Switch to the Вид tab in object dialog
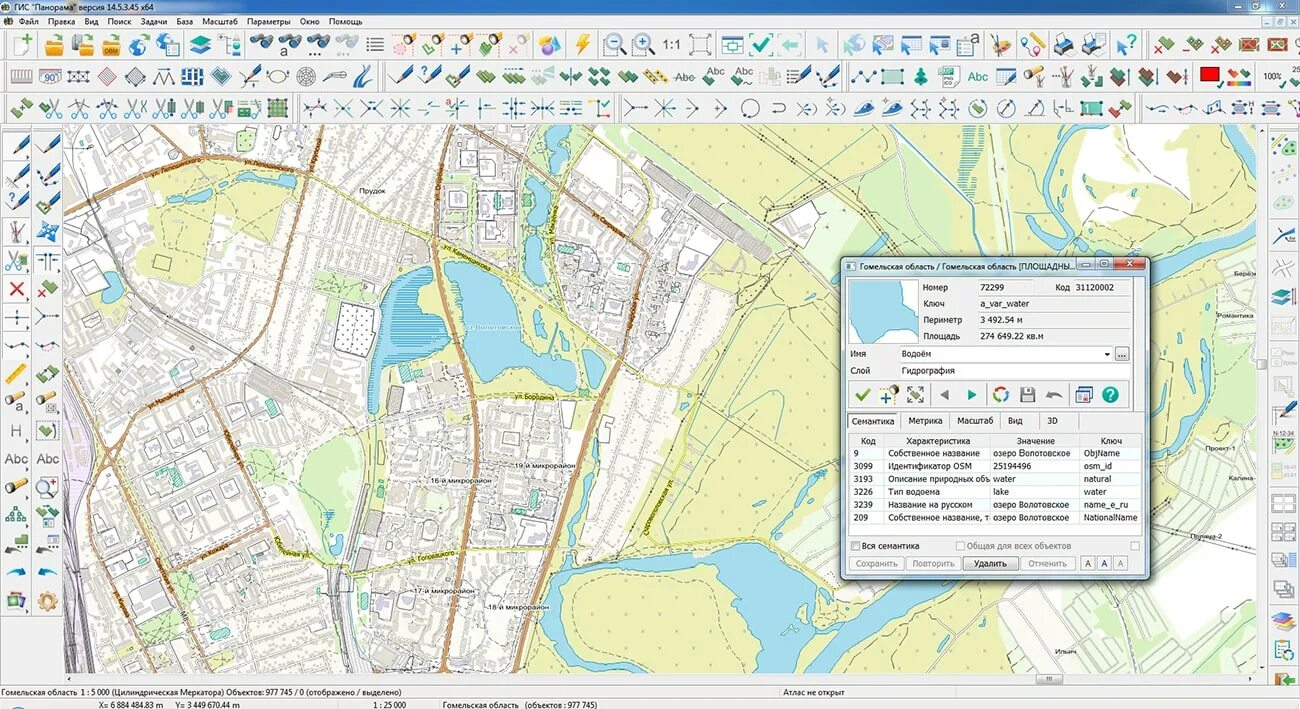Screen dimensions: 1300x709 (x=1015, y=421)
